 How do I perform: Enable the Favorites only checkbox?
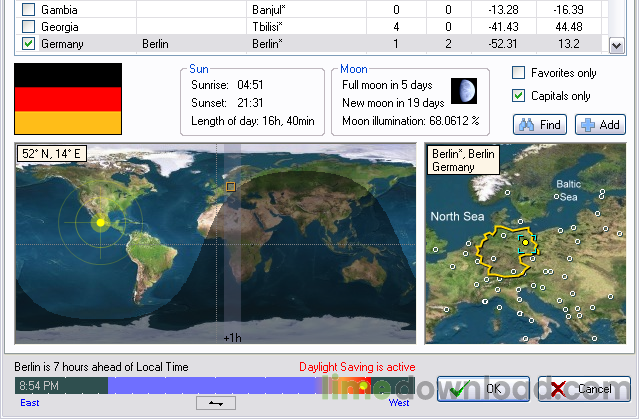point(519,73)
